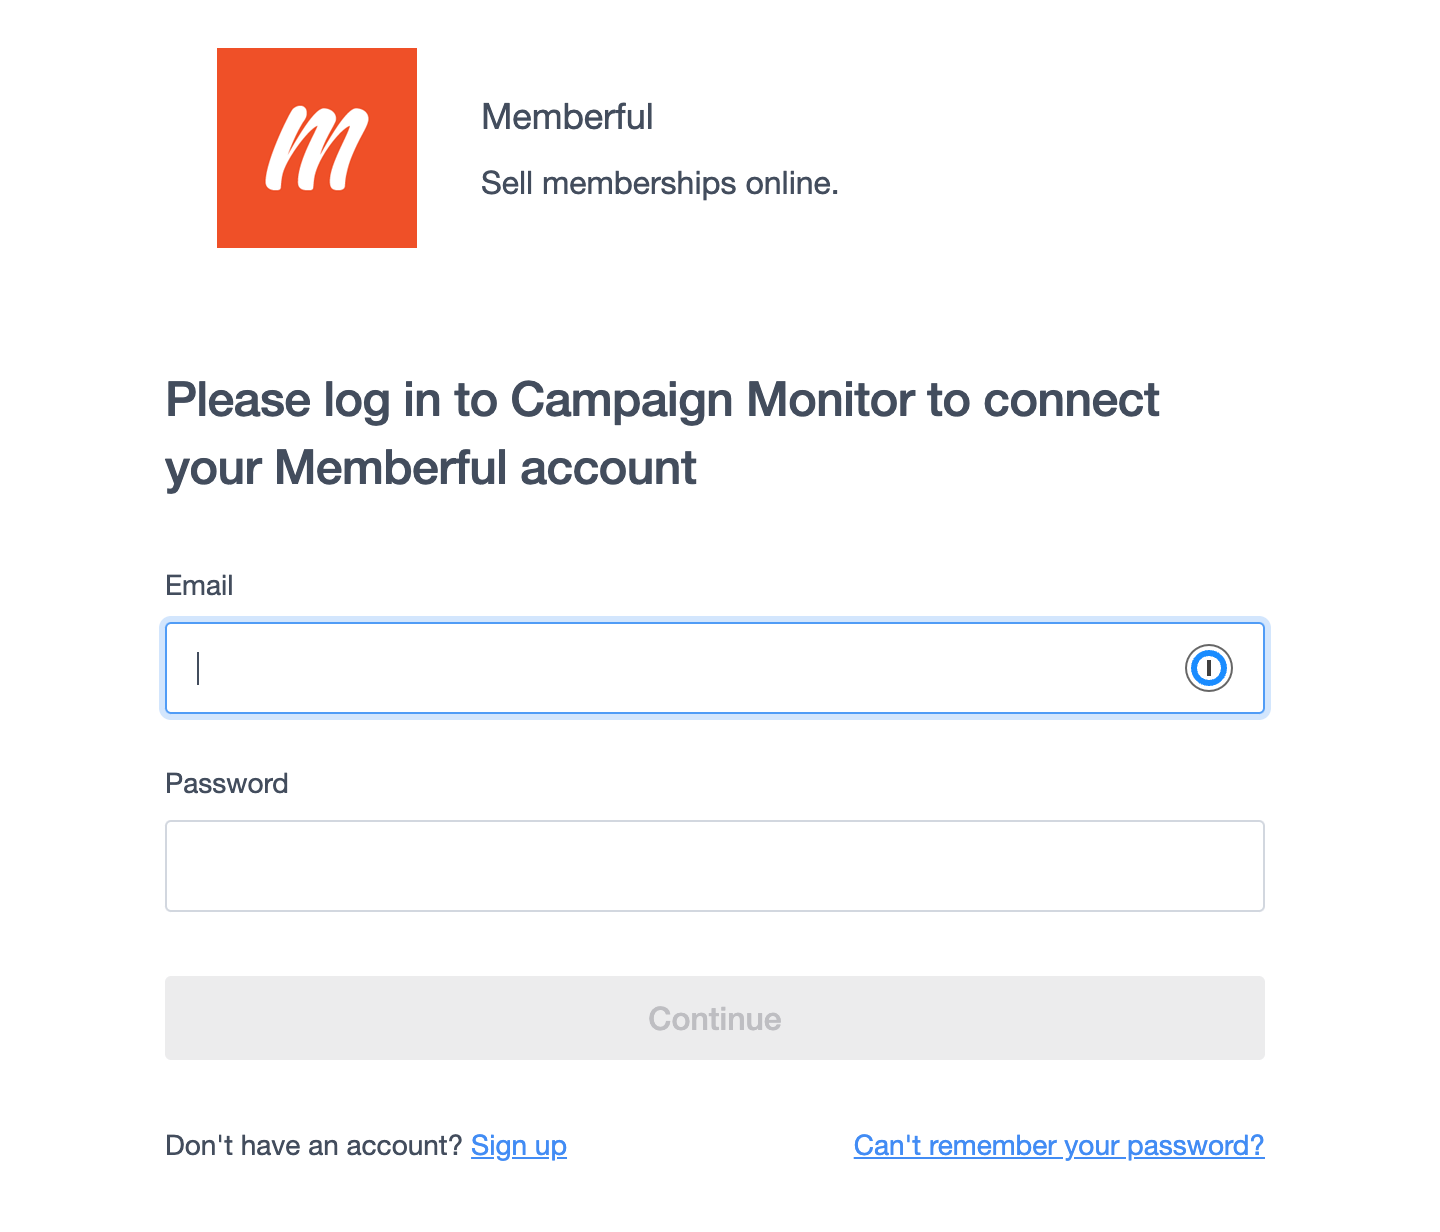The image size is (1440, 1232).
Task: Click the Don't have an account text
Action: click(x=314, y=1145)
